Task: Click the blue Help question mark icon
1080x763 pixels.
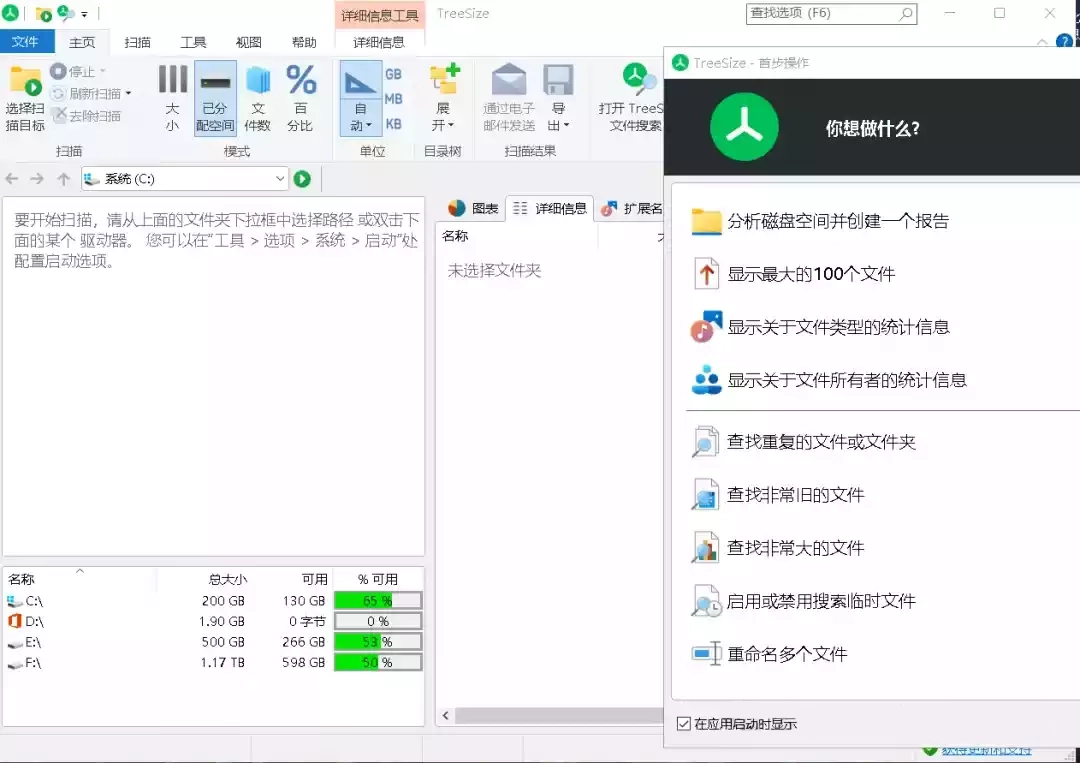Action: click(x=1064, y=42)
